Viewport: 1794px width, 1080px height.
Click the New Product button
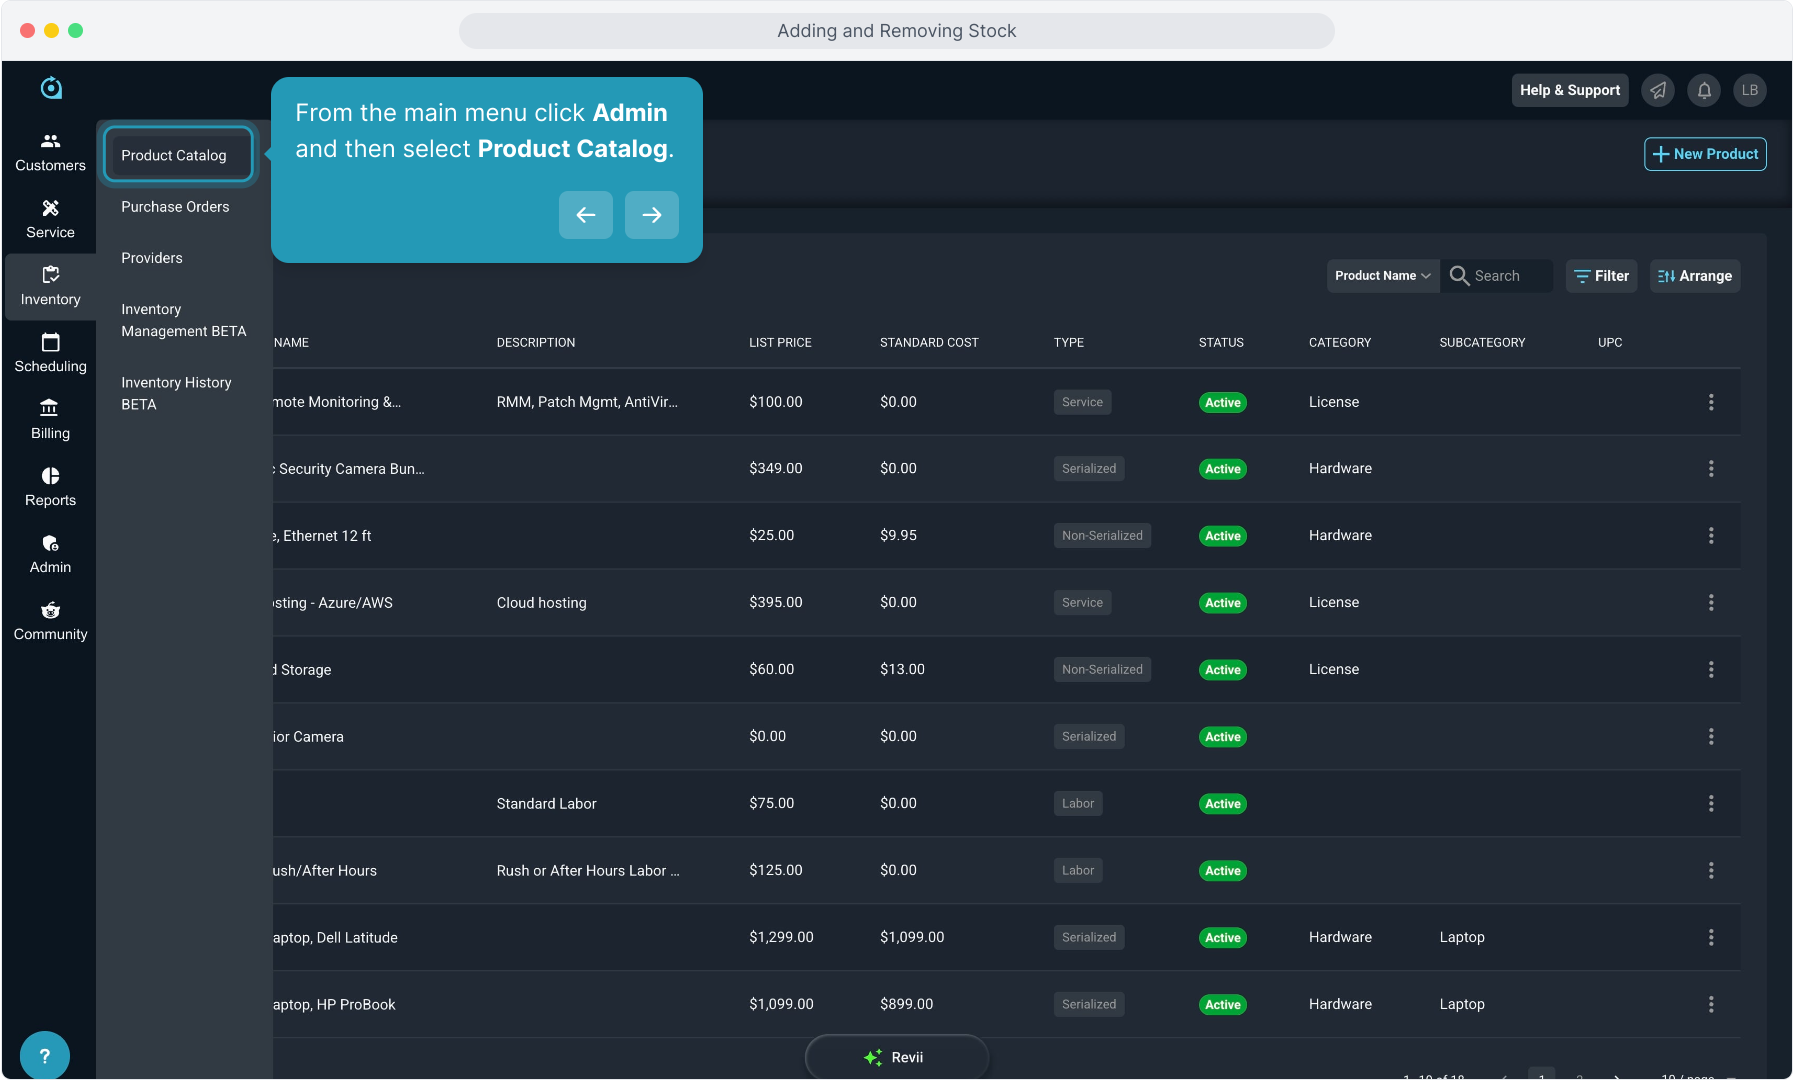pos(1704,154)
